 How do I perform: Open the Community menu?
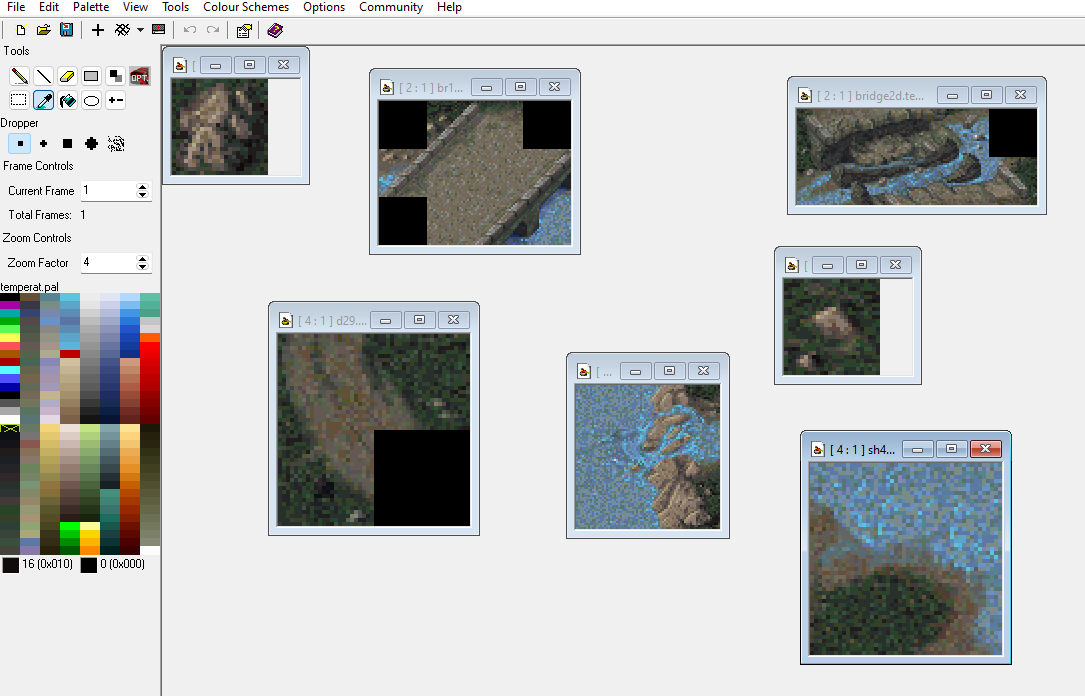pyautogui.click(x=391, y=7)
